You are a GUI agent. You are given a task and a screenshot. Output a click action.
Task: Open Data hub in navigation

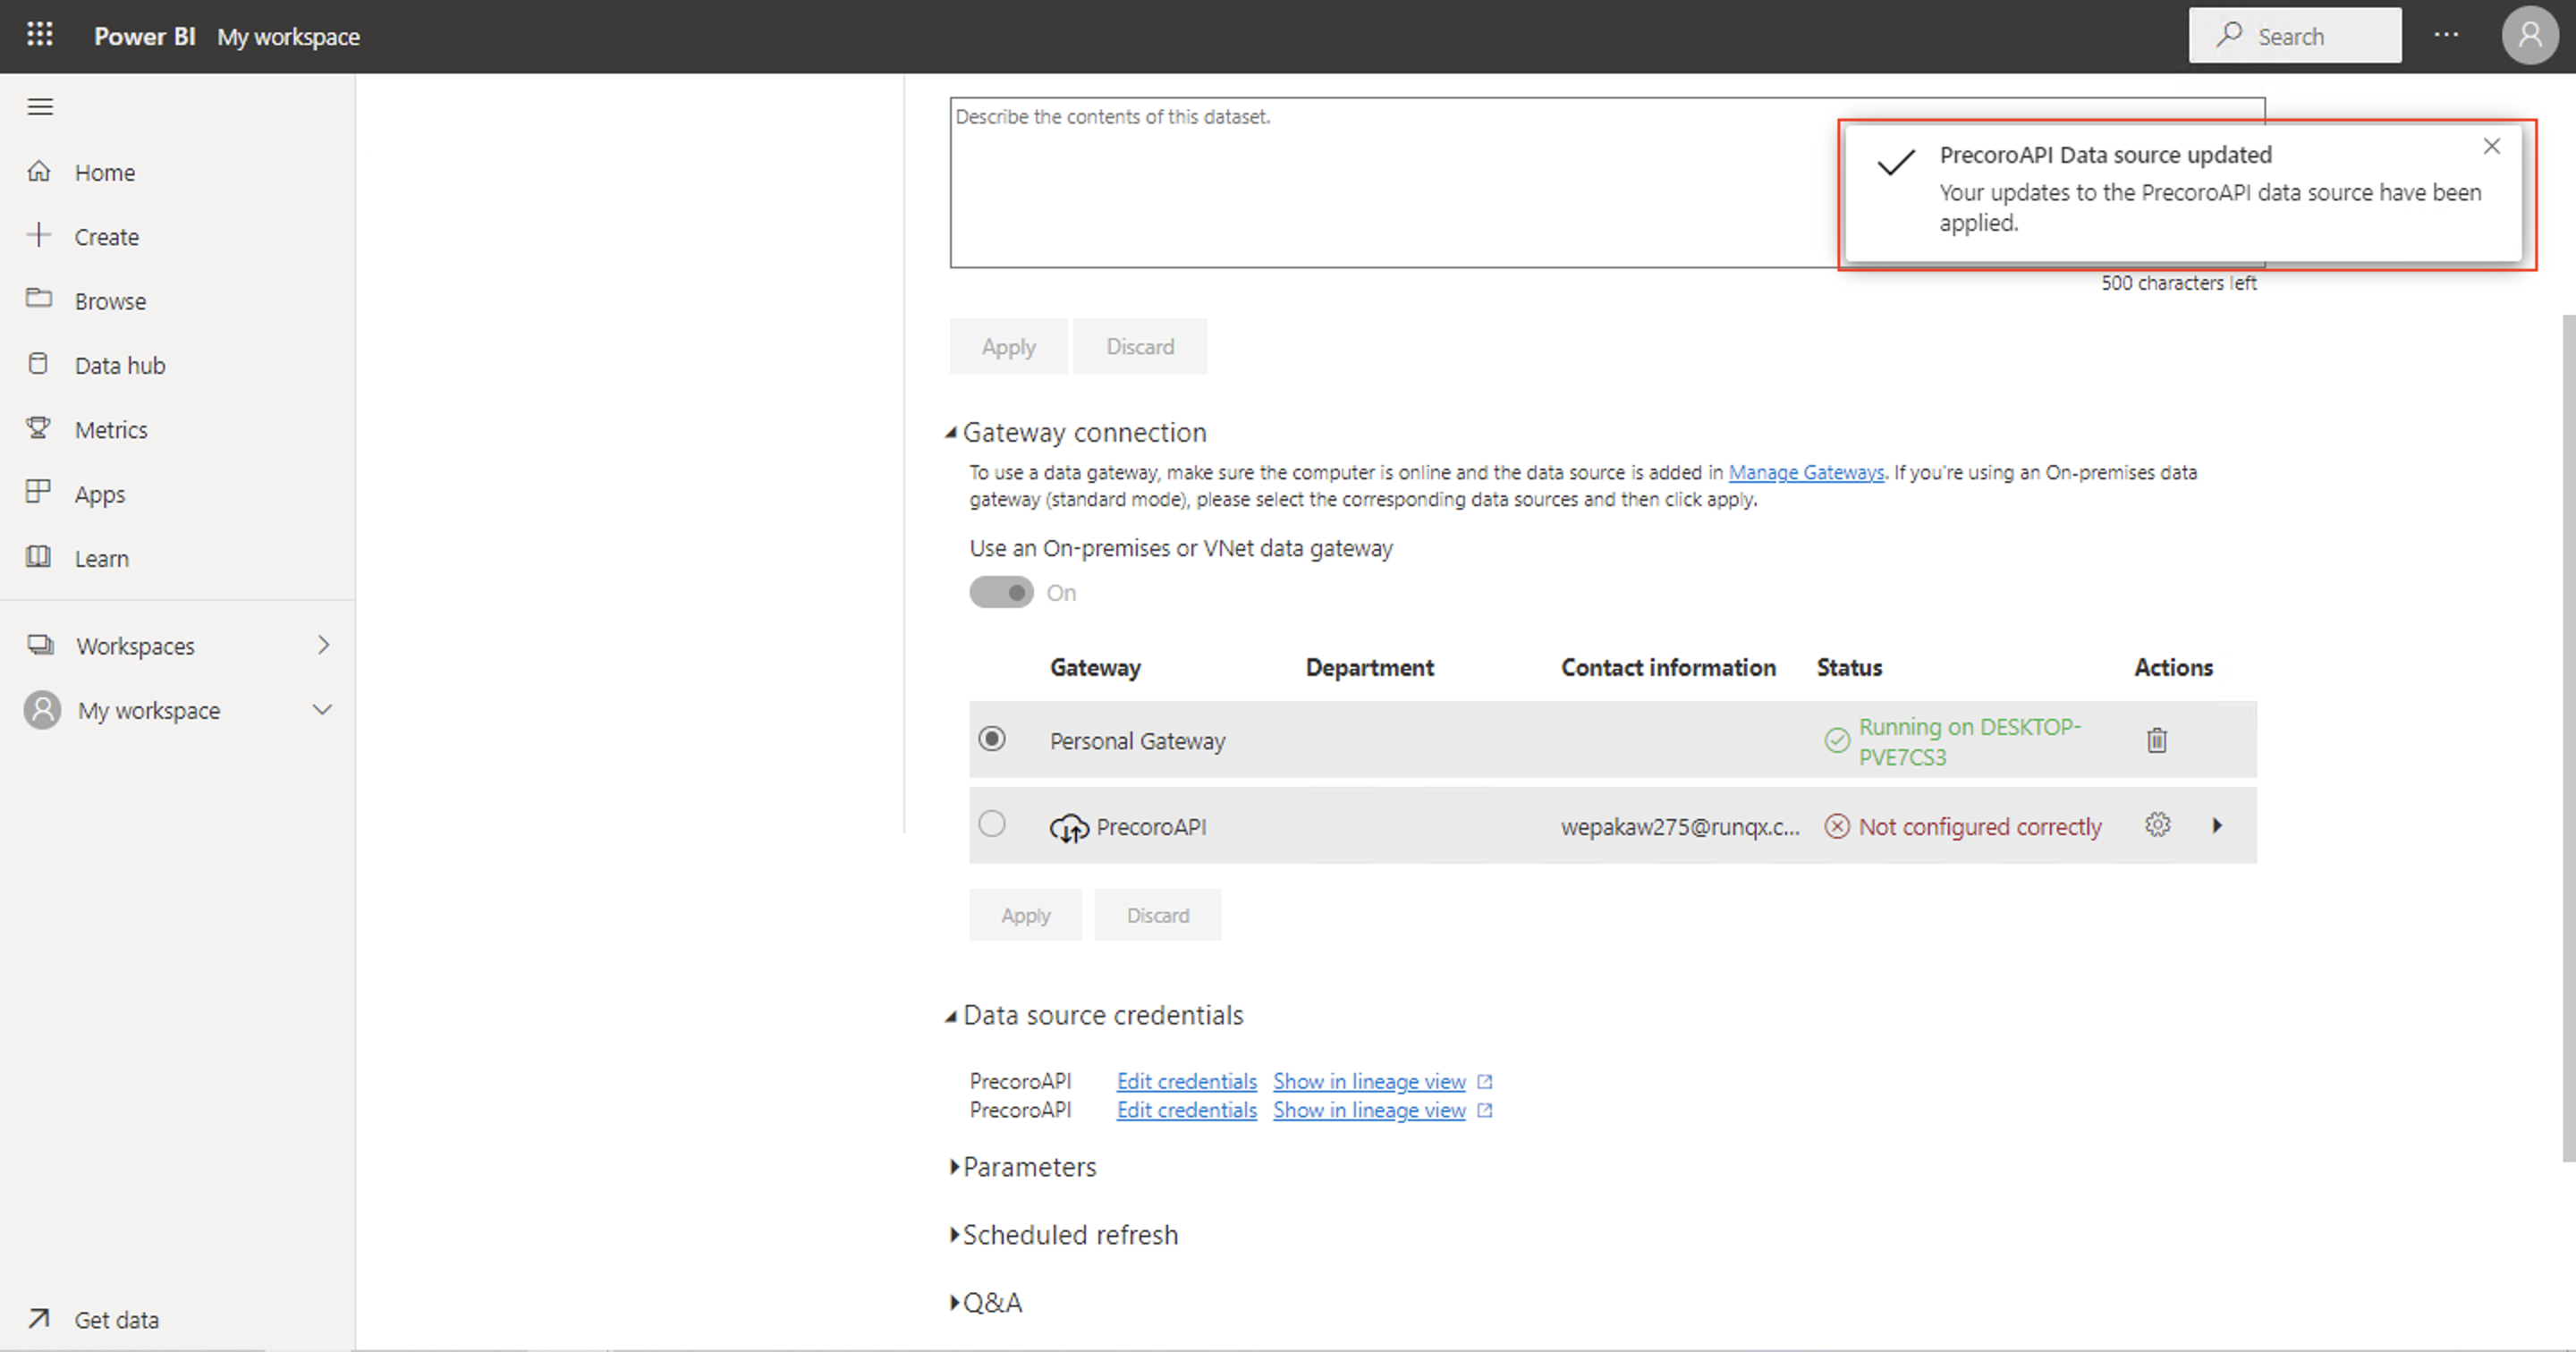tap(120, 365)
